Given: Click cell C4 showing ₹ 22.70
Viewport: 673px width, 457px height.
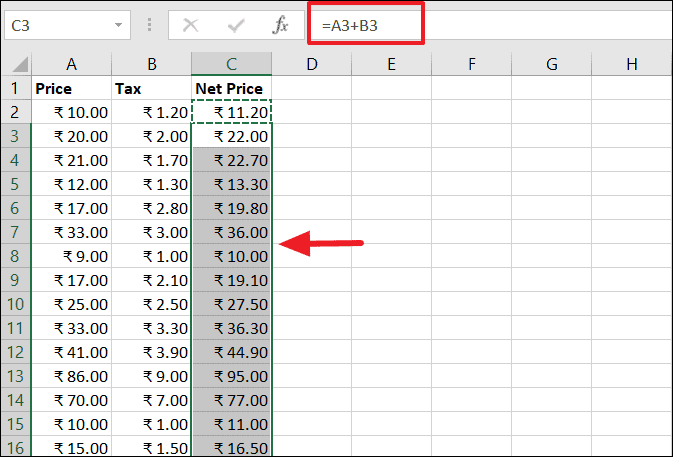Looking at the screenshot, I should [x=231, y=160].
